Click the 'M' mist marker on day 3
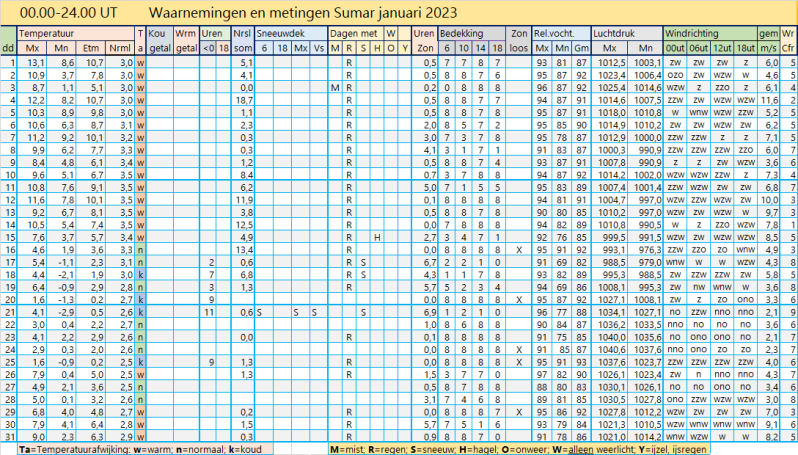 tap(335, 88)
